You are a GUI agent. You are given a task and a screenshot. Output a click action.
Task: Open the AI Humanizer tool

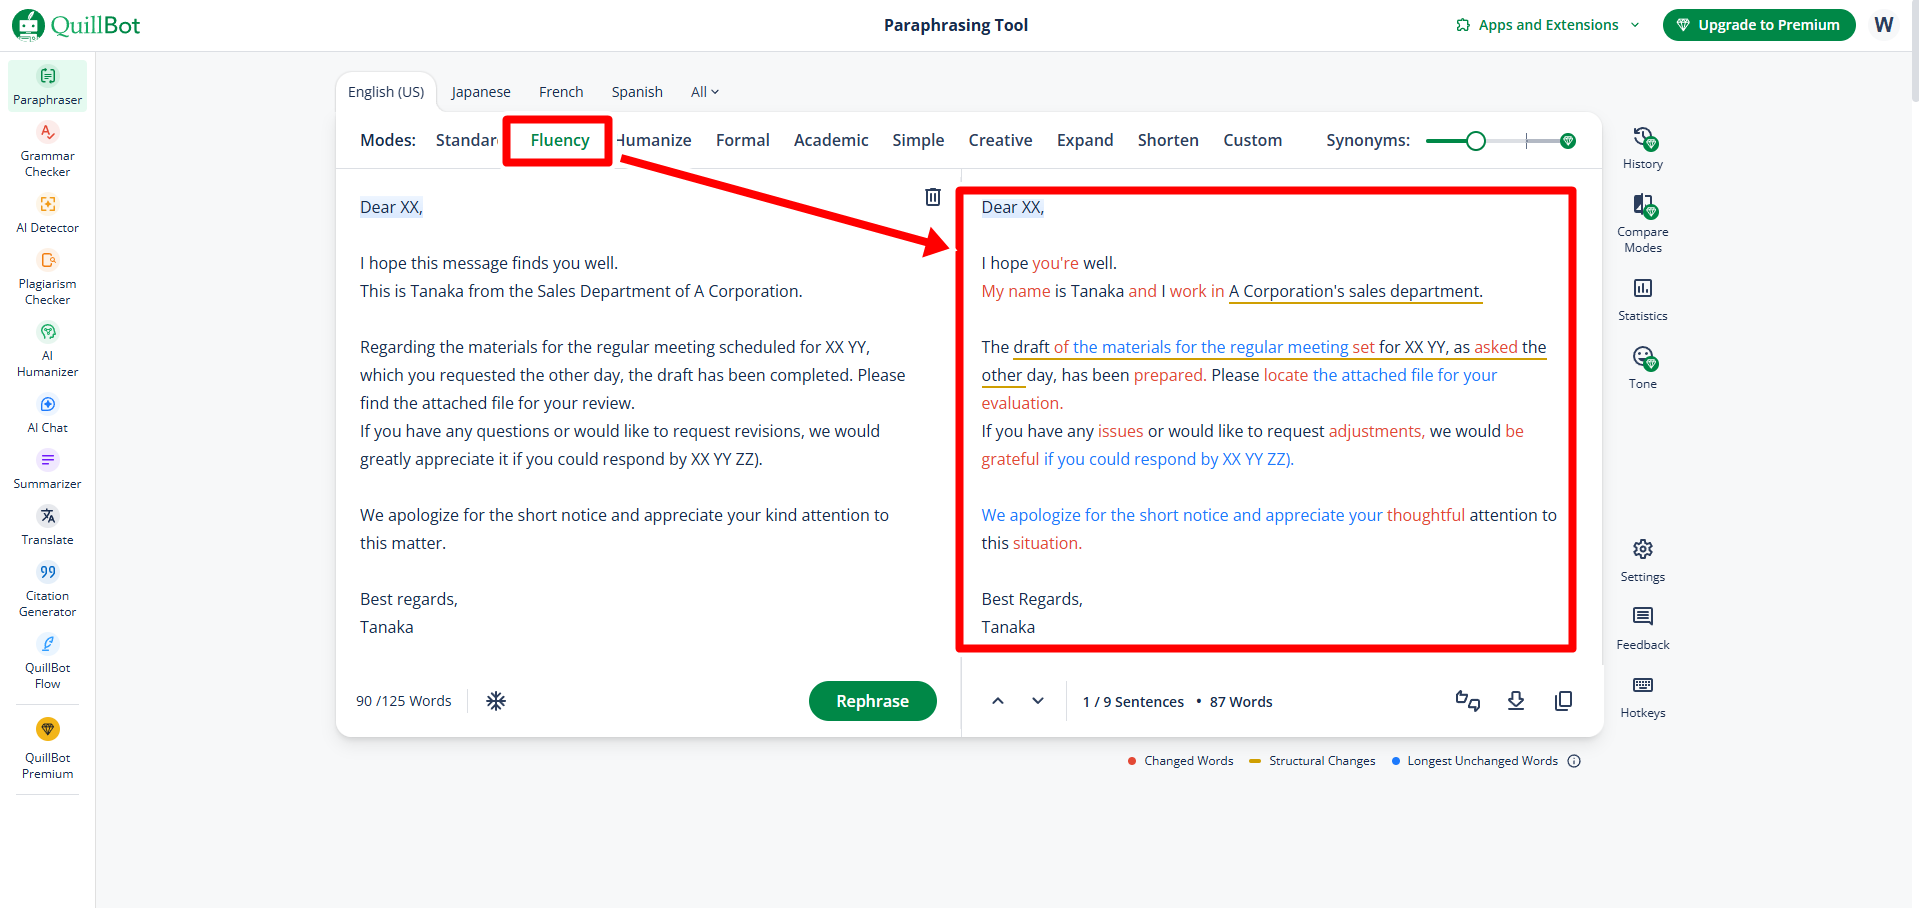[48, 350]
